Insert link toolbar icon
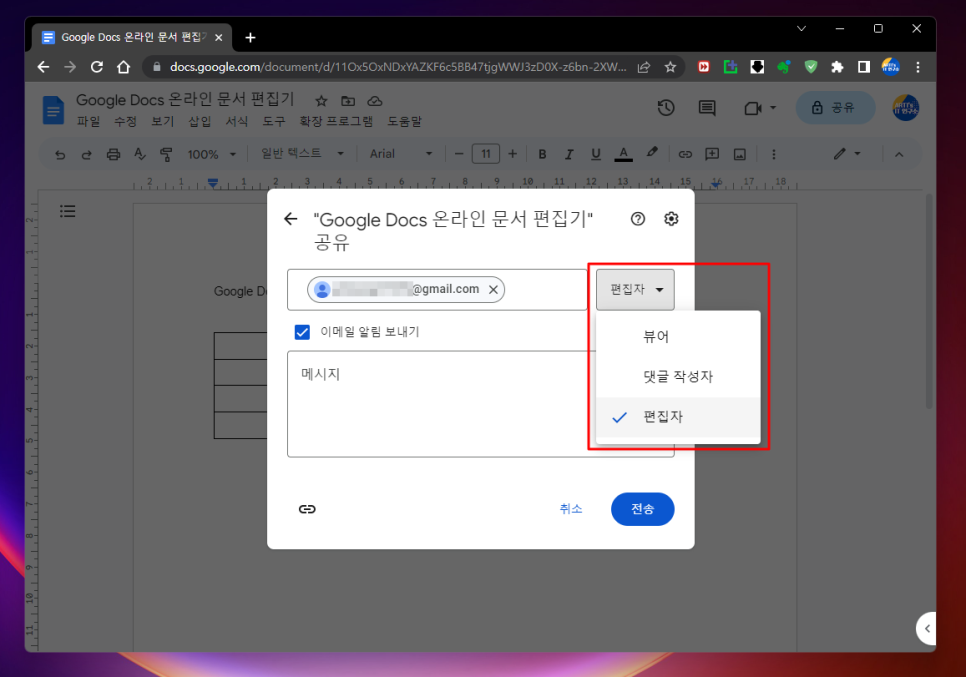966x677 pixels. point(685,154)
